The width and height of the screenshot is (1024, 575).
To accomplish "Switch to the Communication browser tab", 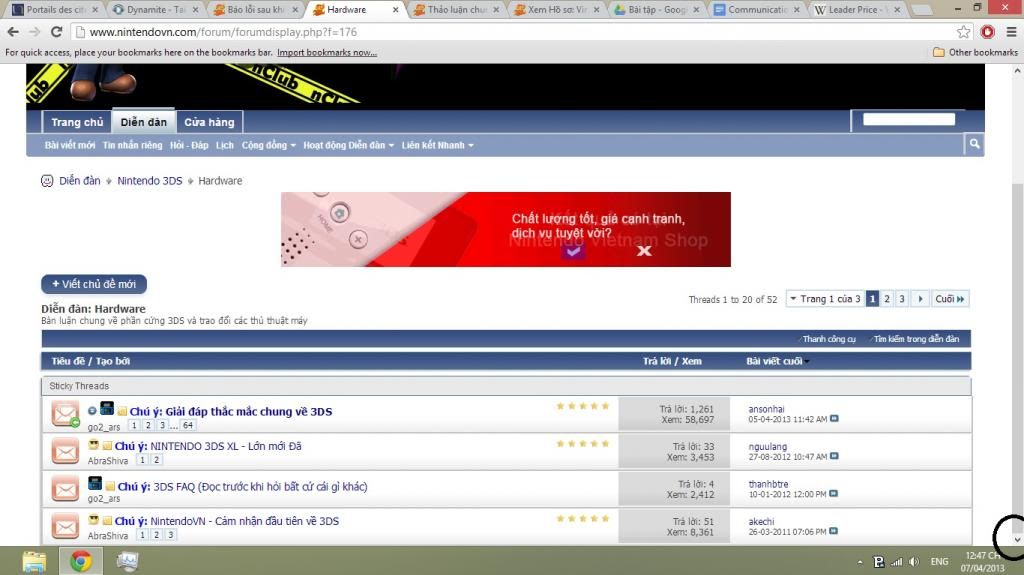I will (756, 10).
